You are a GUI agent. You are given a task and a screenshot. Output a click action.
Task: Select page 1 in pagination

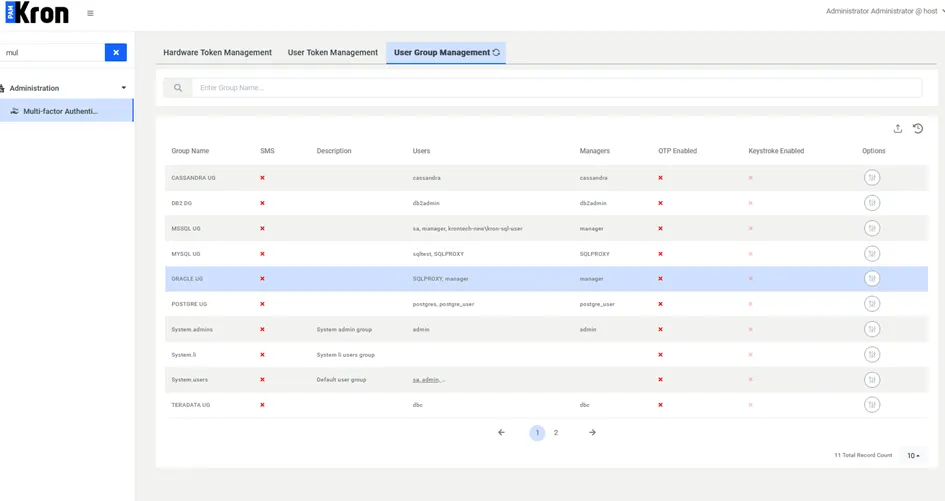pyautogui.click(x=537, y=432)
